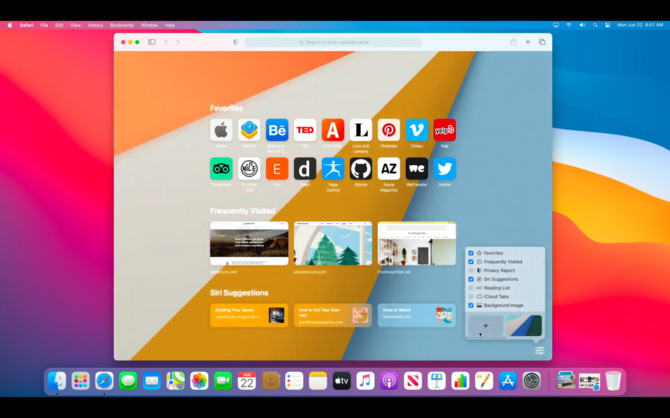Show the tab overview
Image resolution: width=670 pixels, height=418 pixels.
[542, 42]
